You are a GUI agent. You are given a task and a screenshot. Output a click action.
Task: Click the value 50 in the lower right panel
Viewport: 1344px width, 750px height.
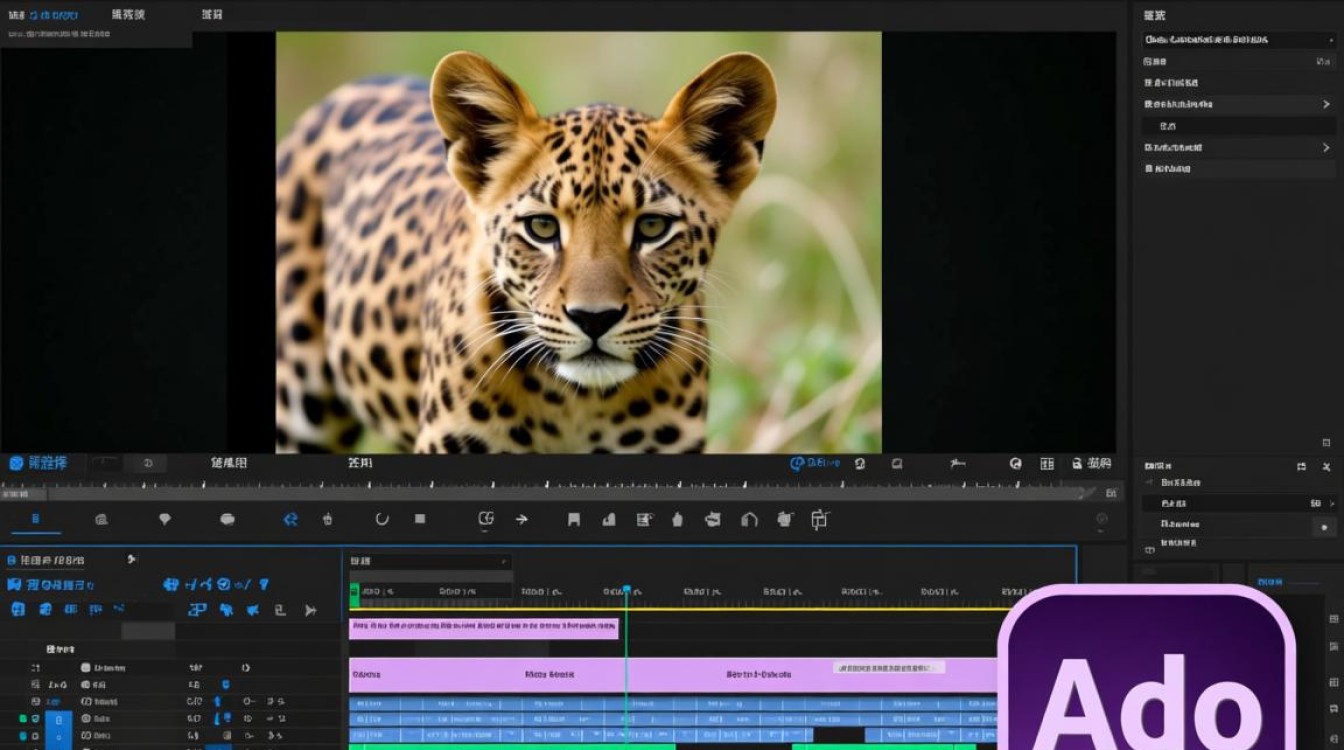point(1315,503)
